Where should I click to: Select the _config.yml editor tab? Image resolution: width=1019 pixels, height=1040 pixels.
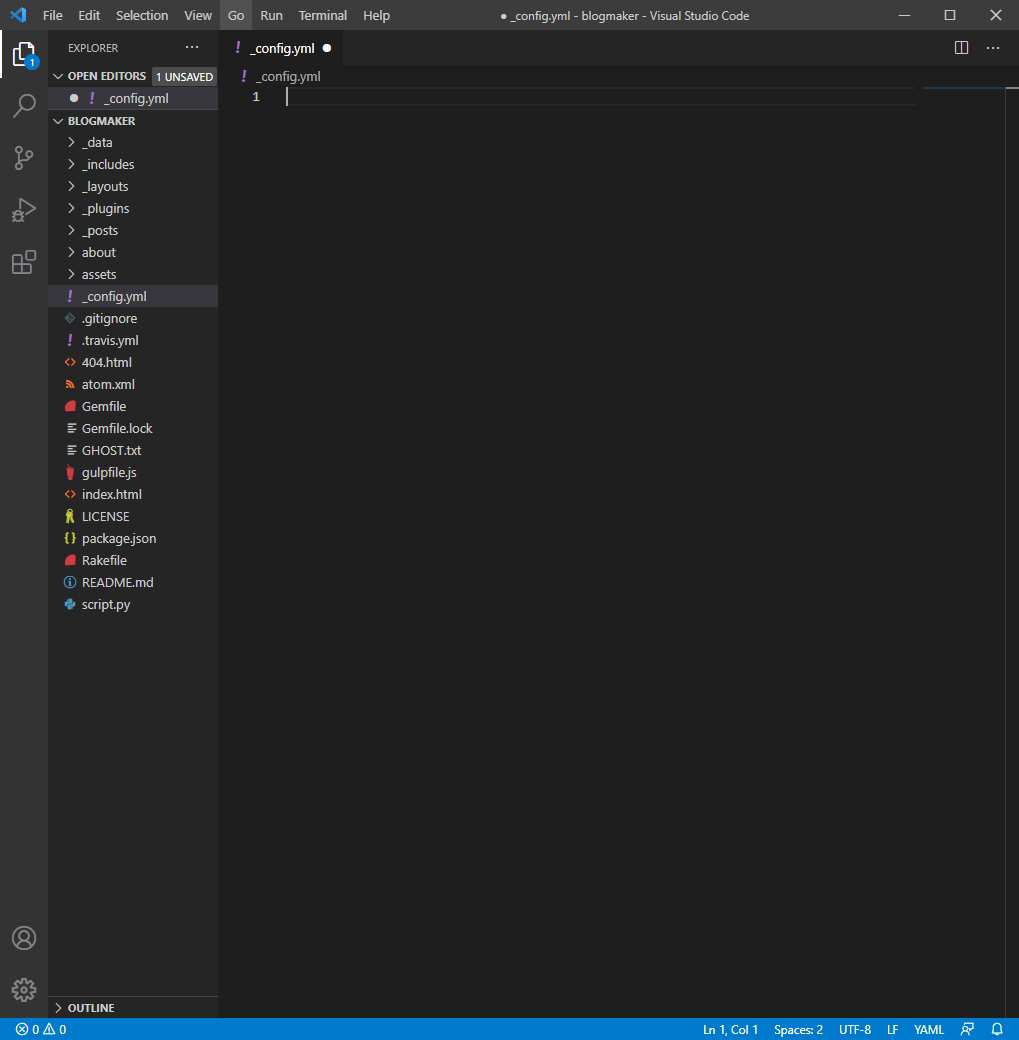pyautogui.click(x=281, y=48)
